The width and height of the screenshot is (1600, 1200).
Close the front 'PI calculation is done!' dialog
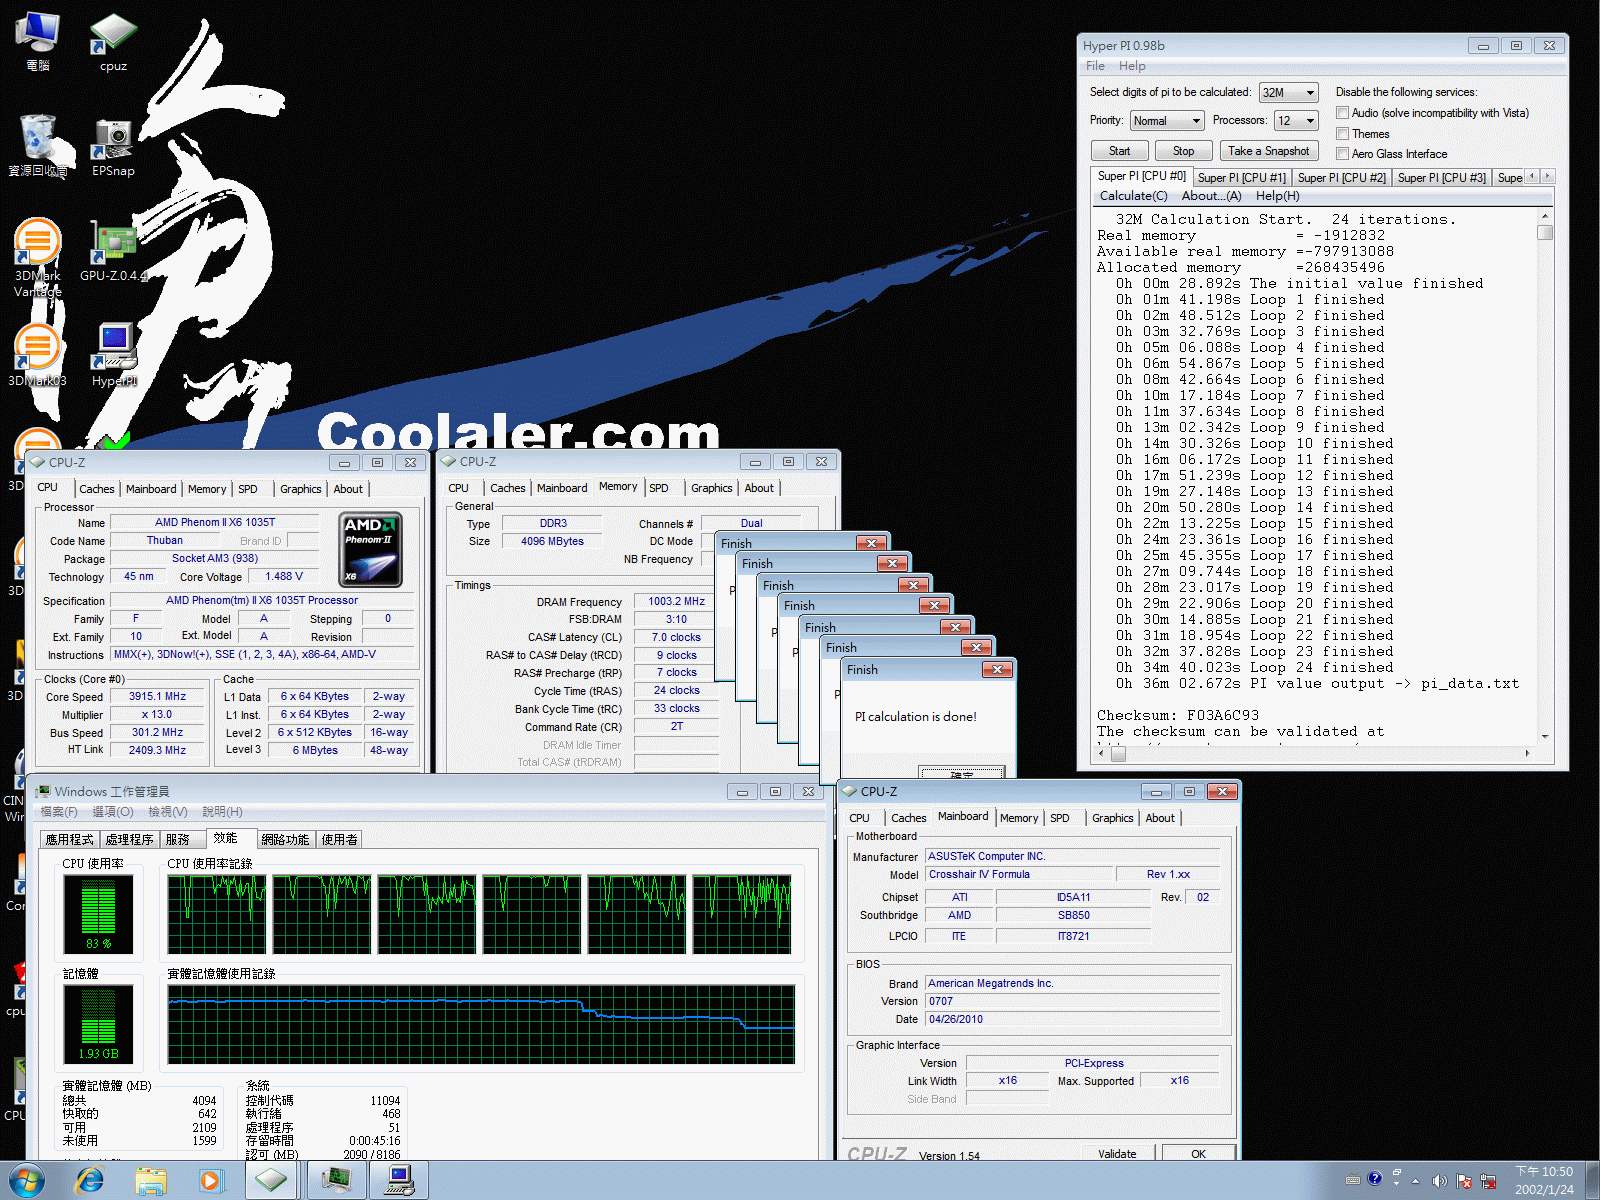pyautogui.click(x=998, y=669)
